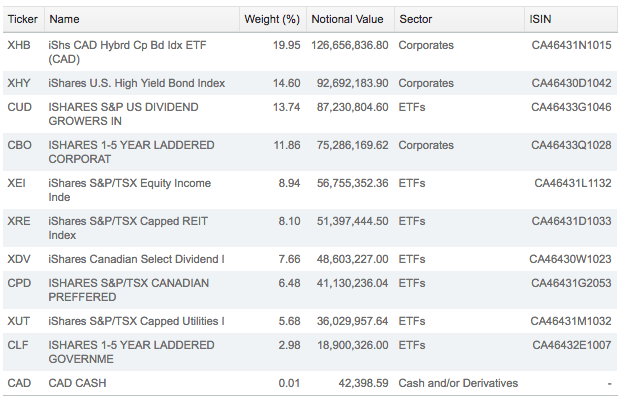The image size is (627, 396).
Task: Click name iShares Canadian Select Dividend I
Action: [136, 259]
